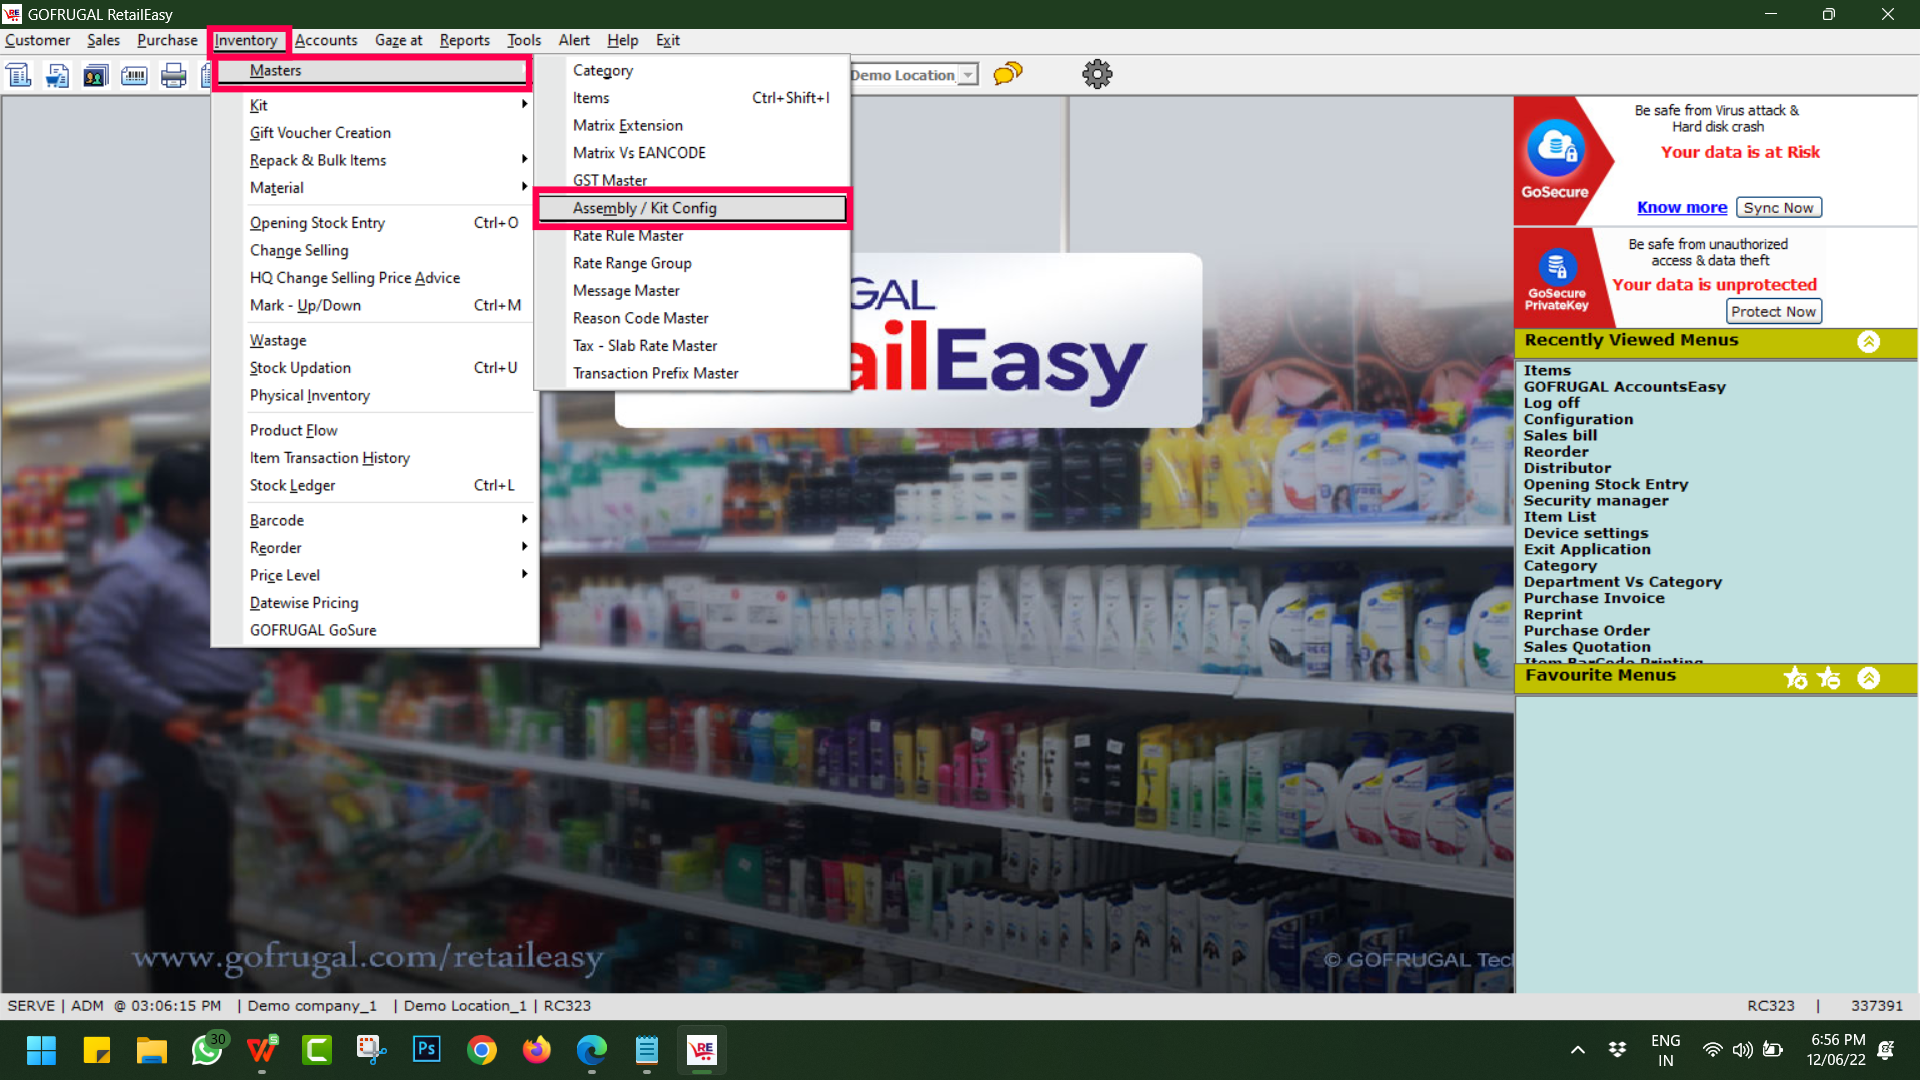
Task: Click the sales bill cart icon
Action: [57, 75]
